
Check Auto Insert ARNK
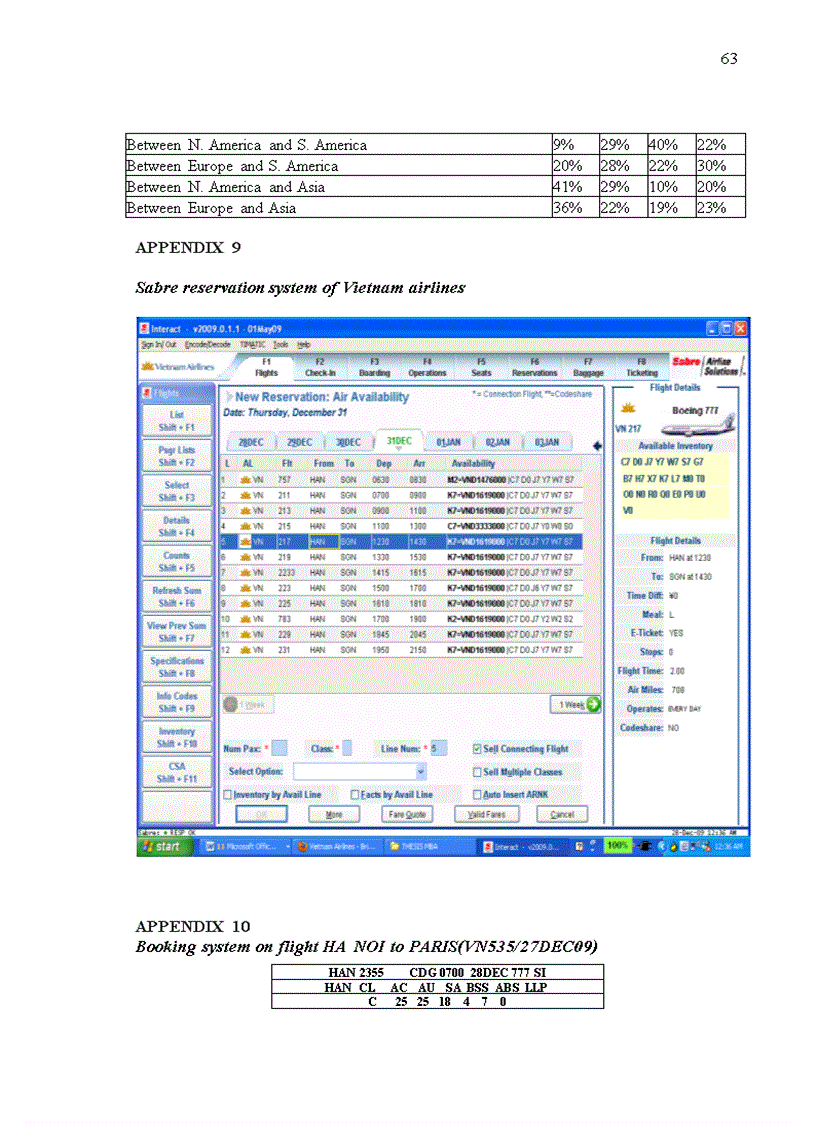click(478, 795)
